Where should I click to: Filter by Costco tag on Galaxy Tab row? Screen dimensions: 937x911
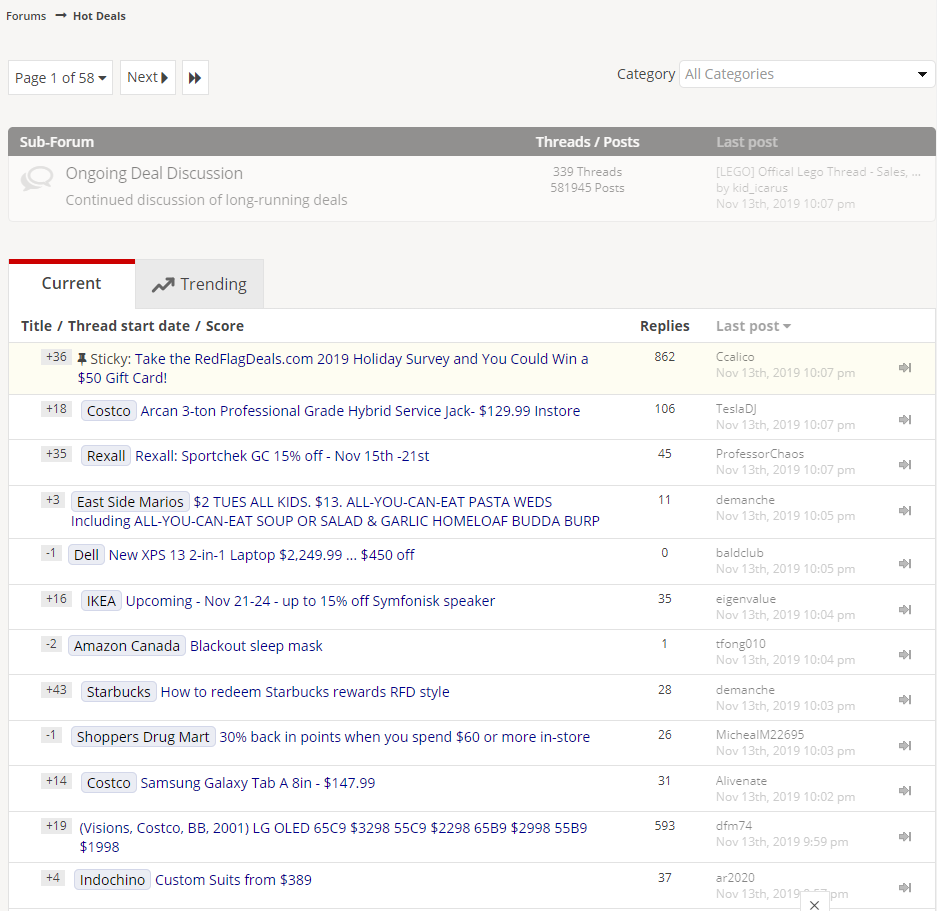pyautogui.click(x=109, y=782)
